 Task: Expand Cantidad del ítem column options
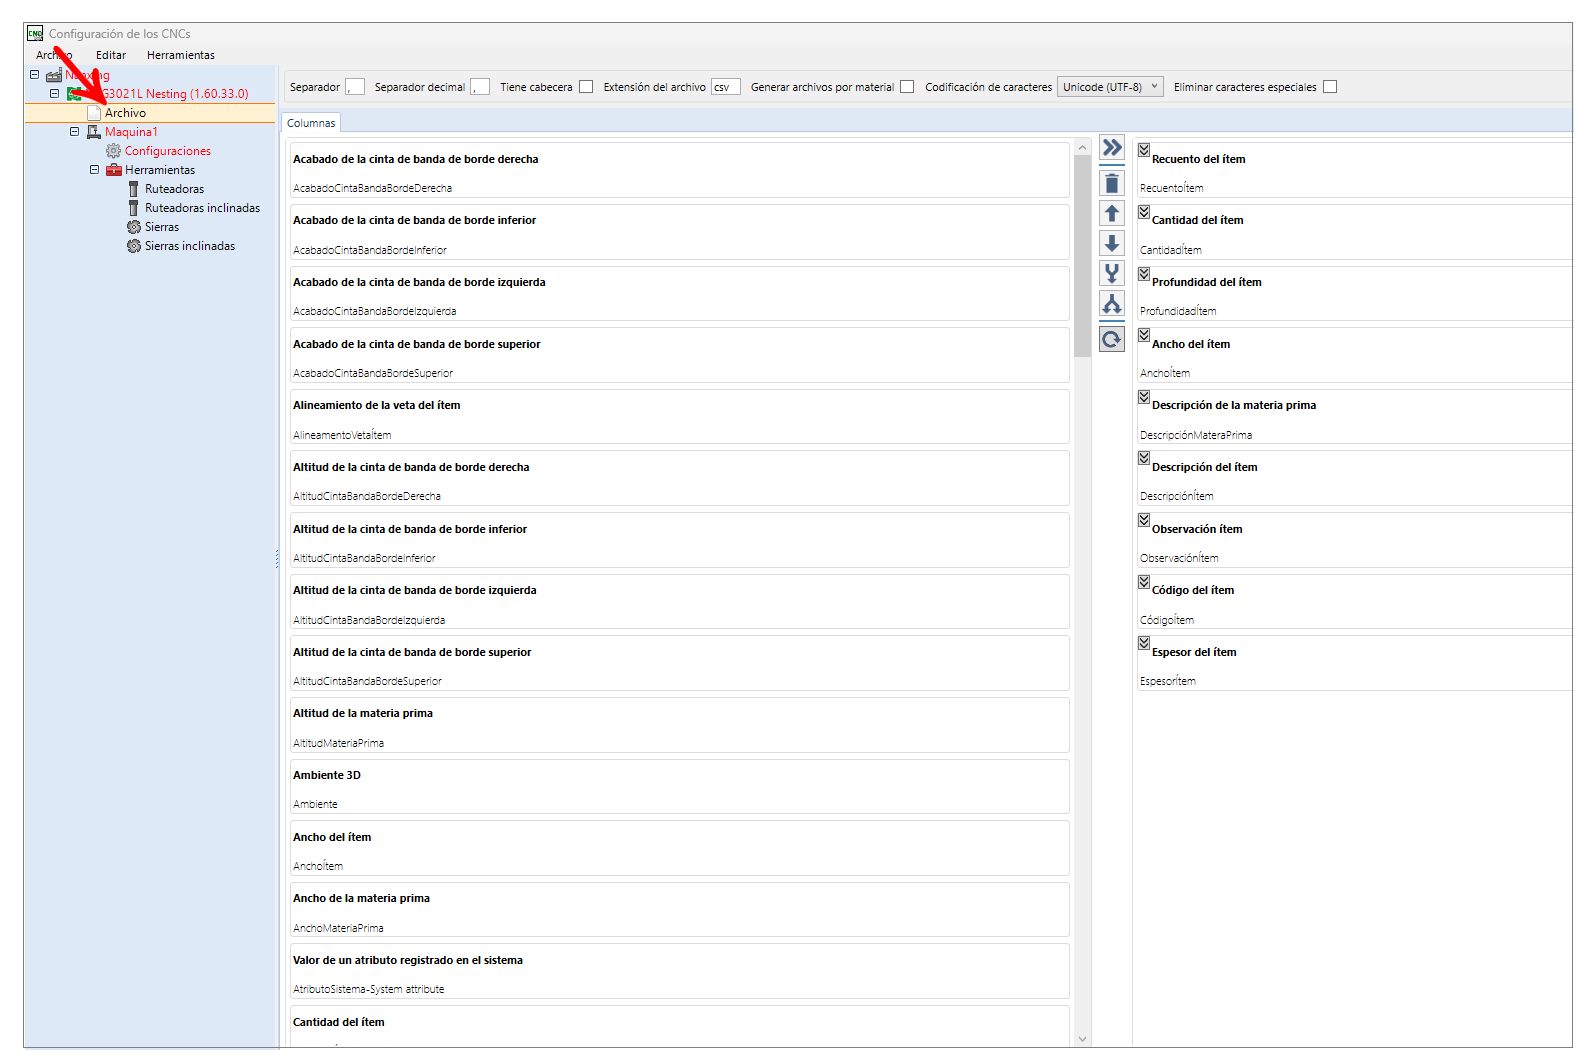[1144, 212]
